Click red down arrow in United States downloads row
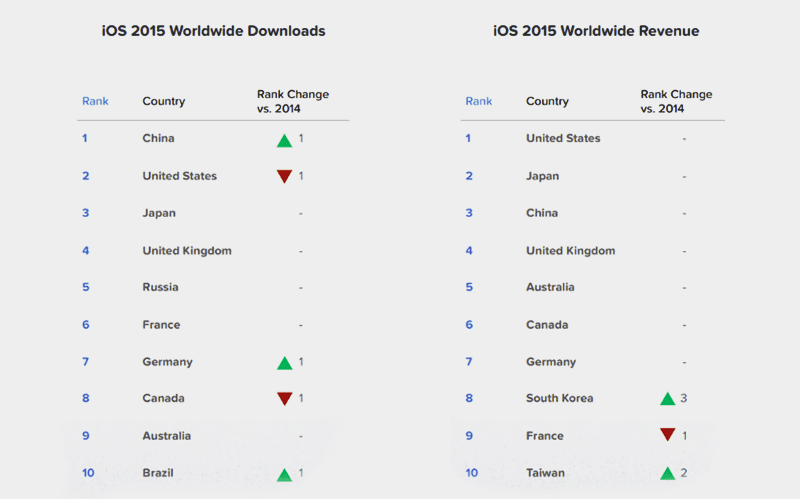 point(284,177)
